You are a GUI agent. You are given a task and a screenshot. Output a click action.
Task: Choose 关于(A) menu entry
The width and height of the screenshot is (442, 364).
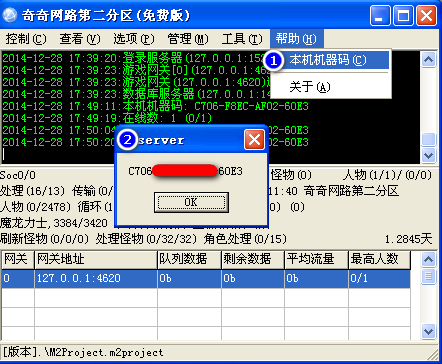click(x=331, y=87)
